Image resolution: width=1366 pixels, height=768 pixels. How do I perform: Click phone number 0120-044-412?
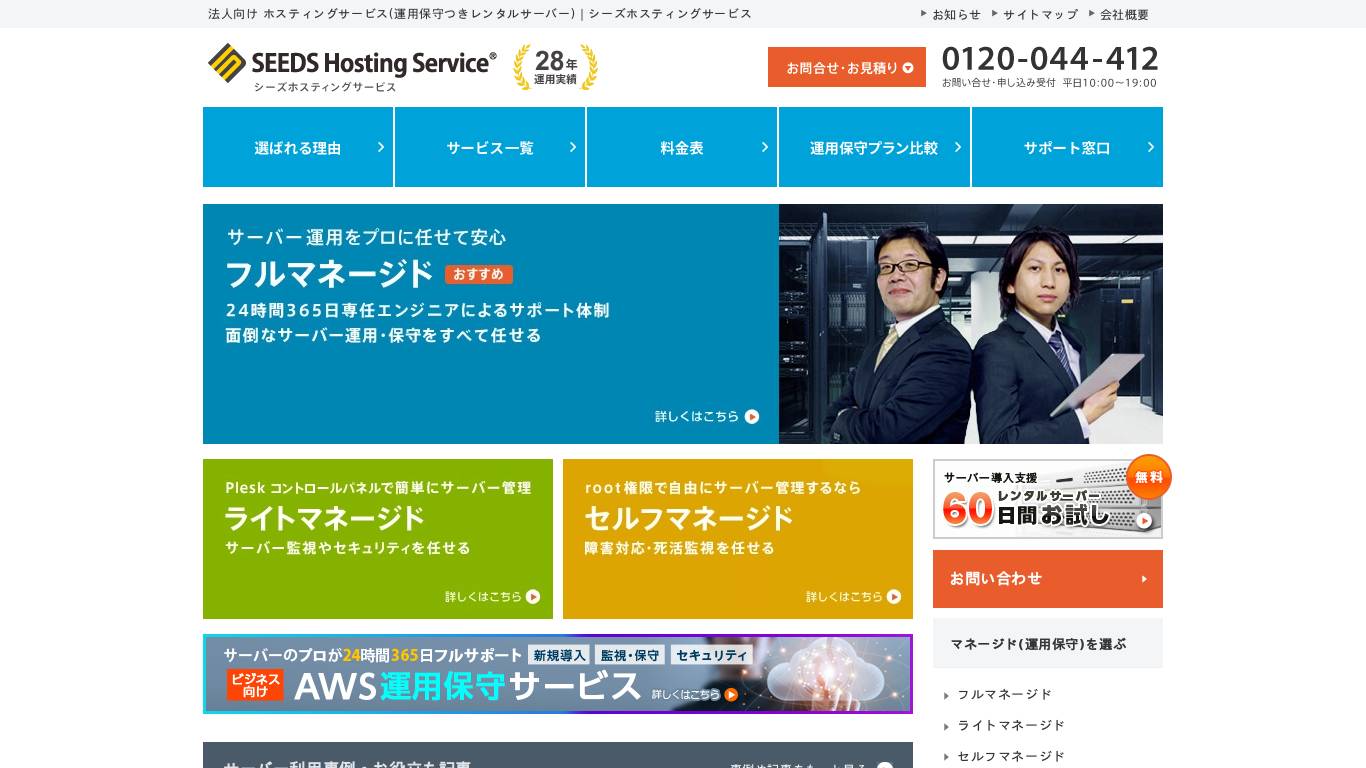(1050, 58)
